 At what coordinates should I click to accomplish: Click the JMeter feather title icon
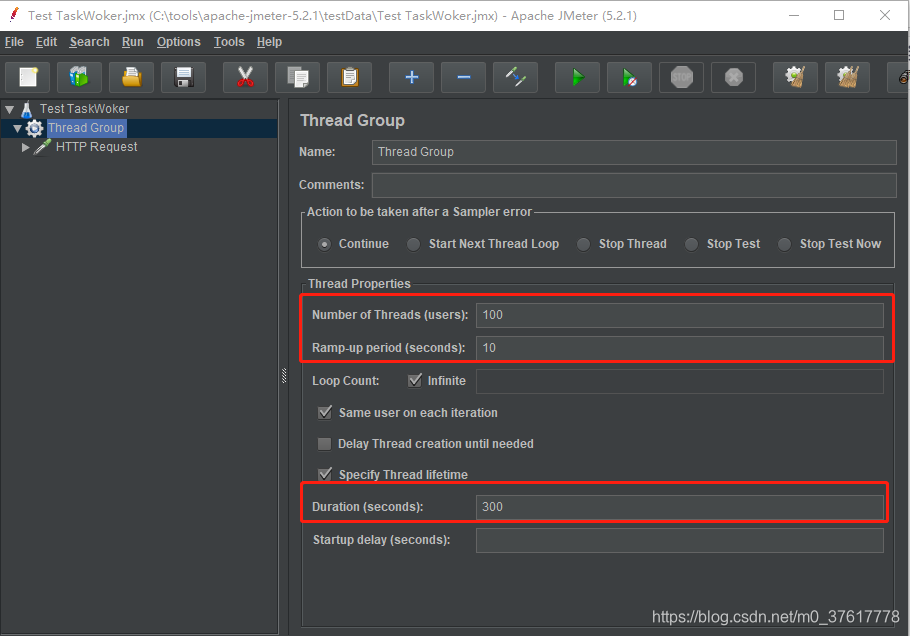click(x=14, y=15)
